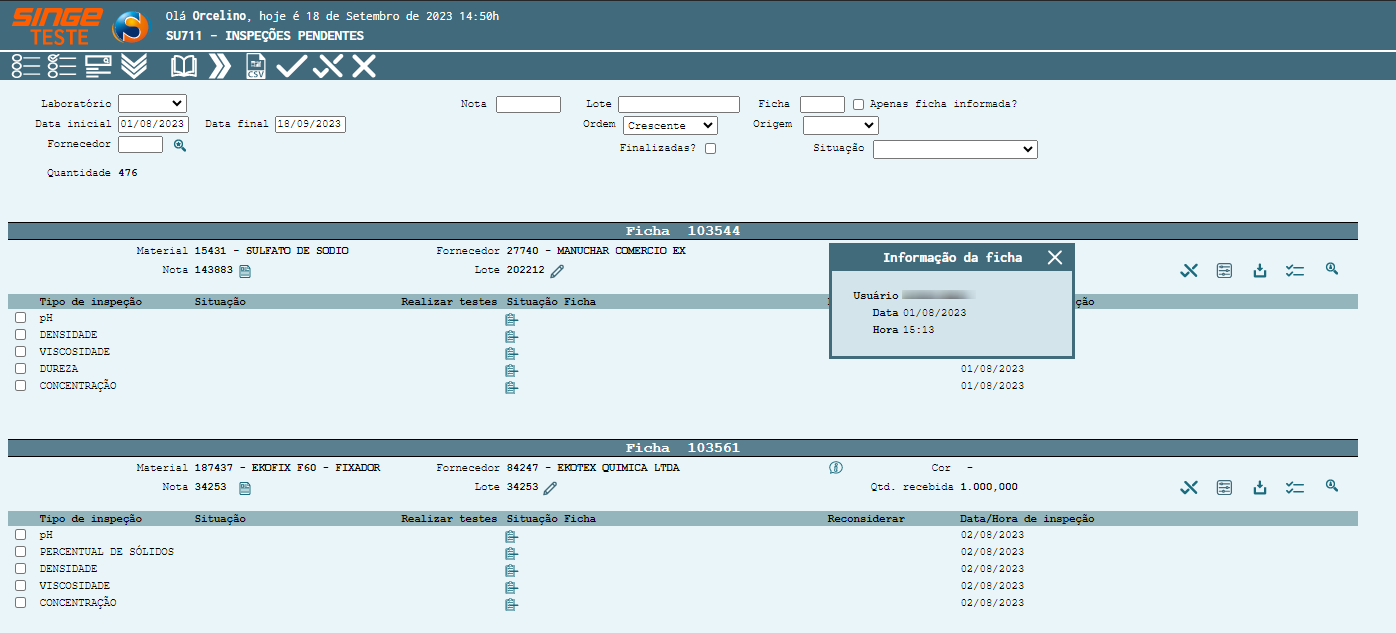Open clipboard icon for PERCENTUAL DE SÓLIDOS row
1396x633 pixels.
click(x=511, y=553)
